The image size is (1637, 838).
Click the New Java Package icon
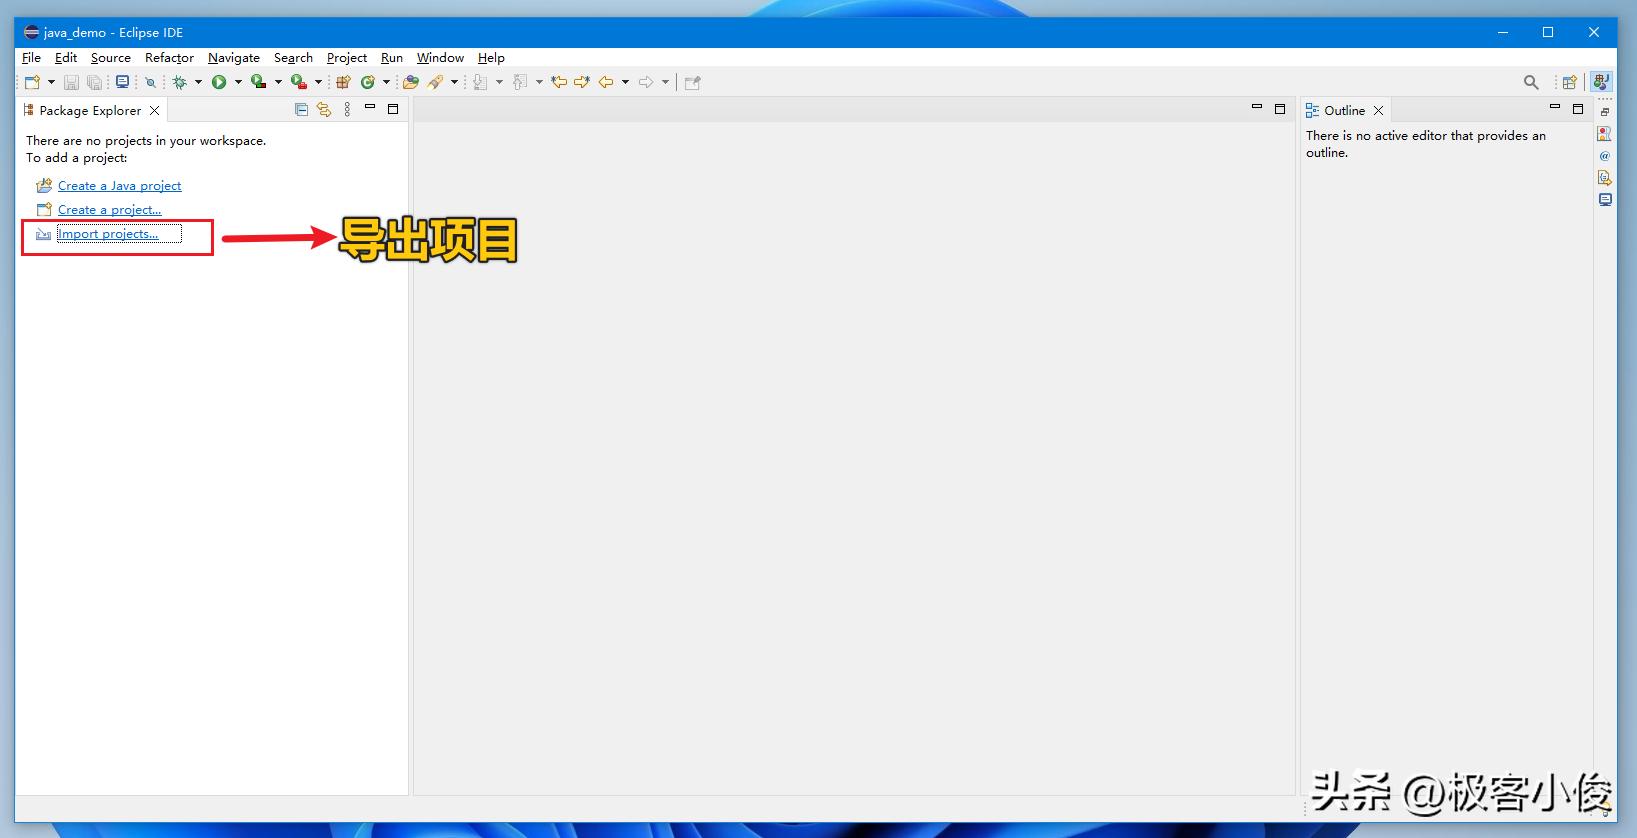(343, 82)
